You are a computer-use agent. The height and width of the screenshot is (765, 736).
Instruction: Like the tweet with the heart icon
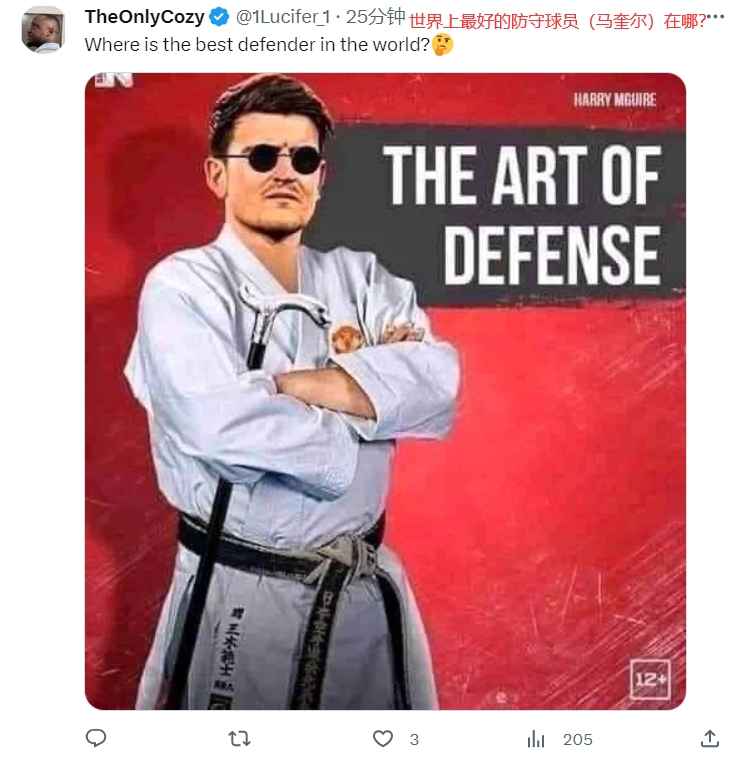click(x=383, y=739)
